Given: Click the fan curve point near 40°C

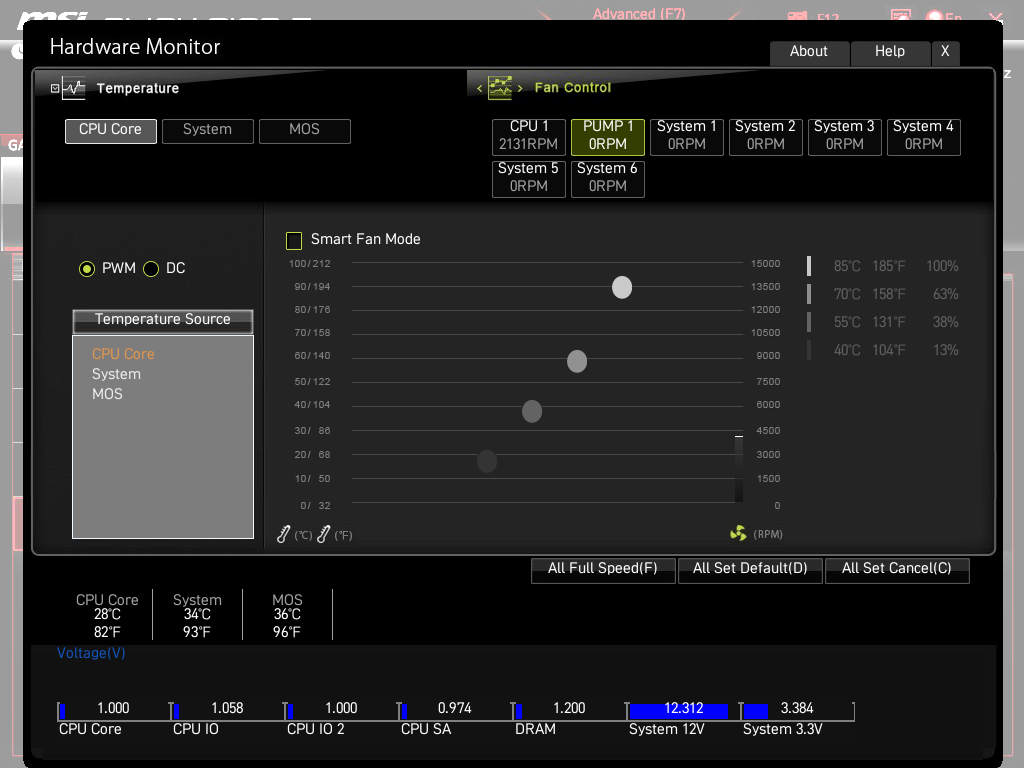Looking at the screenshot, I should click(532, 411).
